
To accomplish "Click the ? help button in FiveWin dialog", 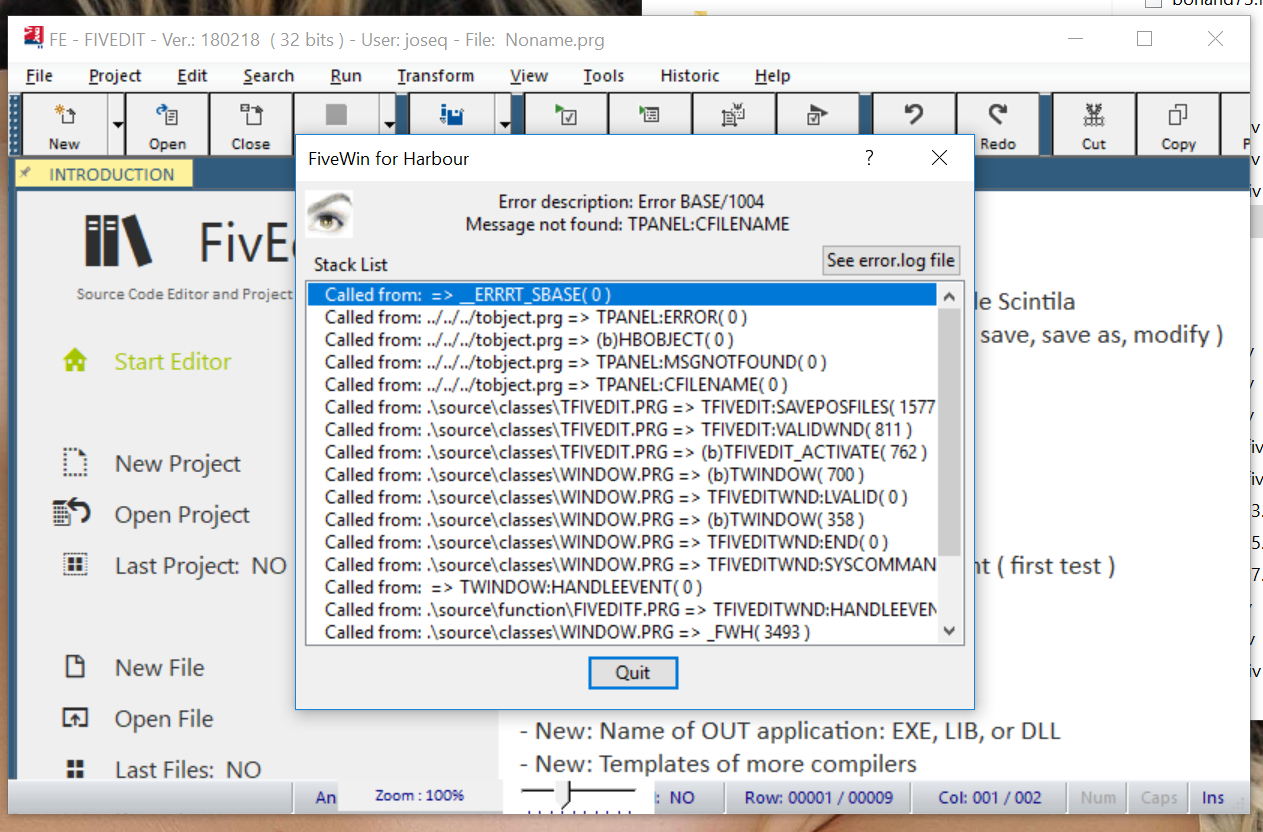I will coord(869,158).
